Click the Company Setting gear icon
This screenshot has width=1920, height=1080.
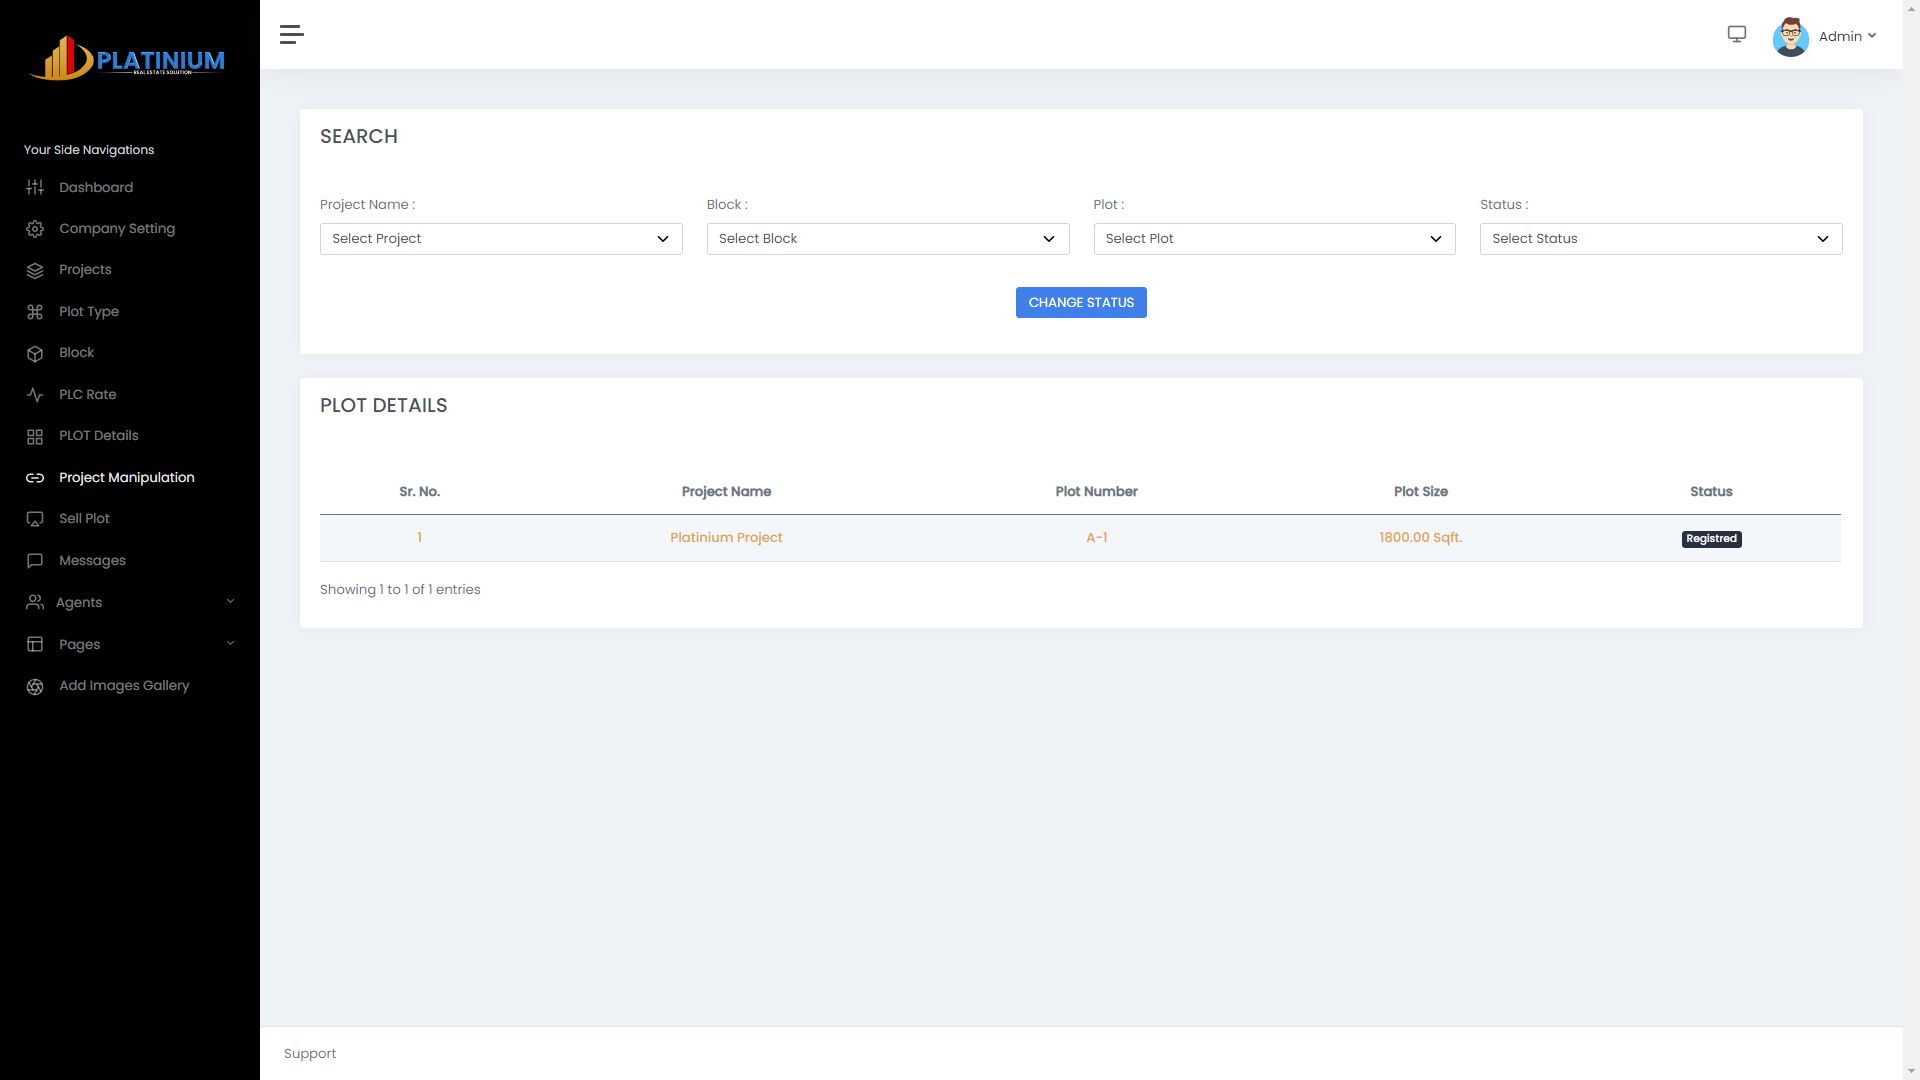[x=35, y=229]
